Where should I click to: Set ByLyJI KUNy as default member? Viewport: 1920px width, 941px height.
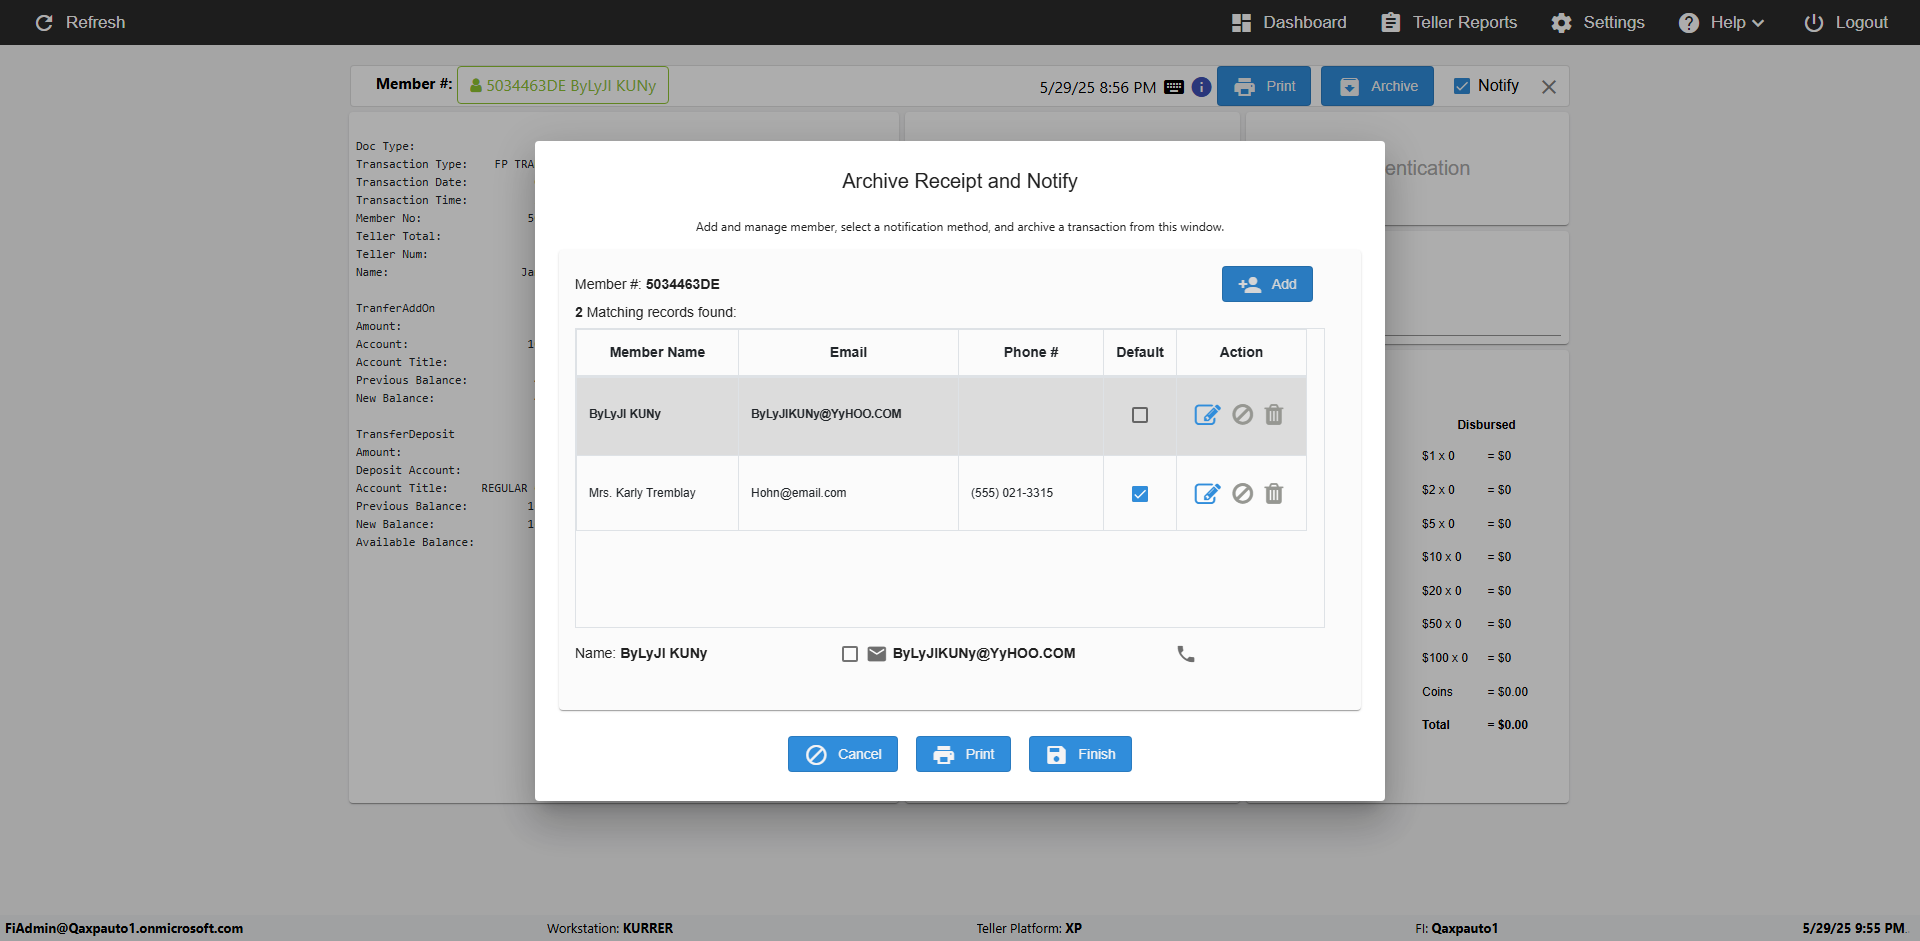(1140, 415)
